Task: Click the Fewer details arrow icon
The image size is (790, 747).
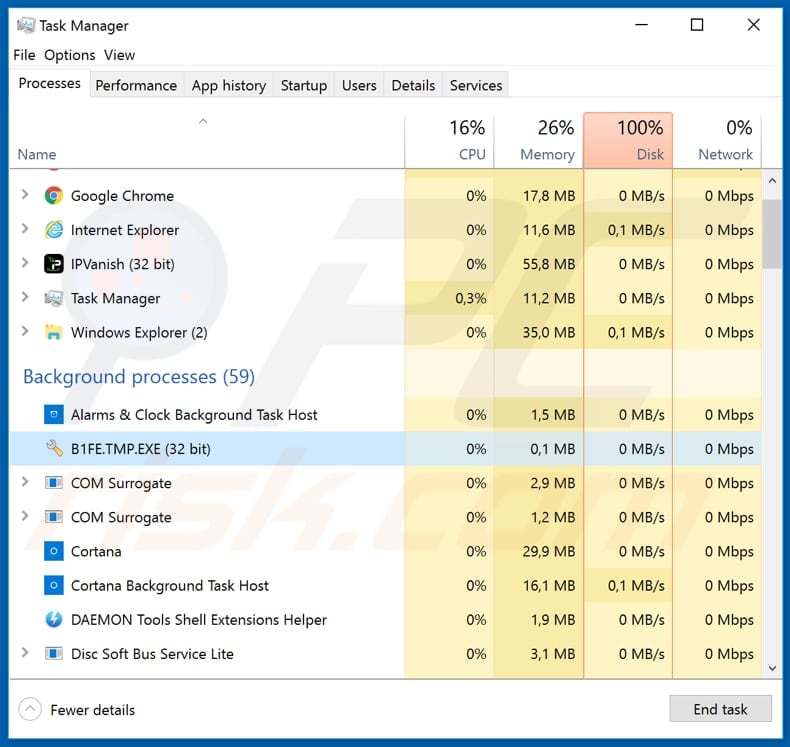Action: (30, 710)
